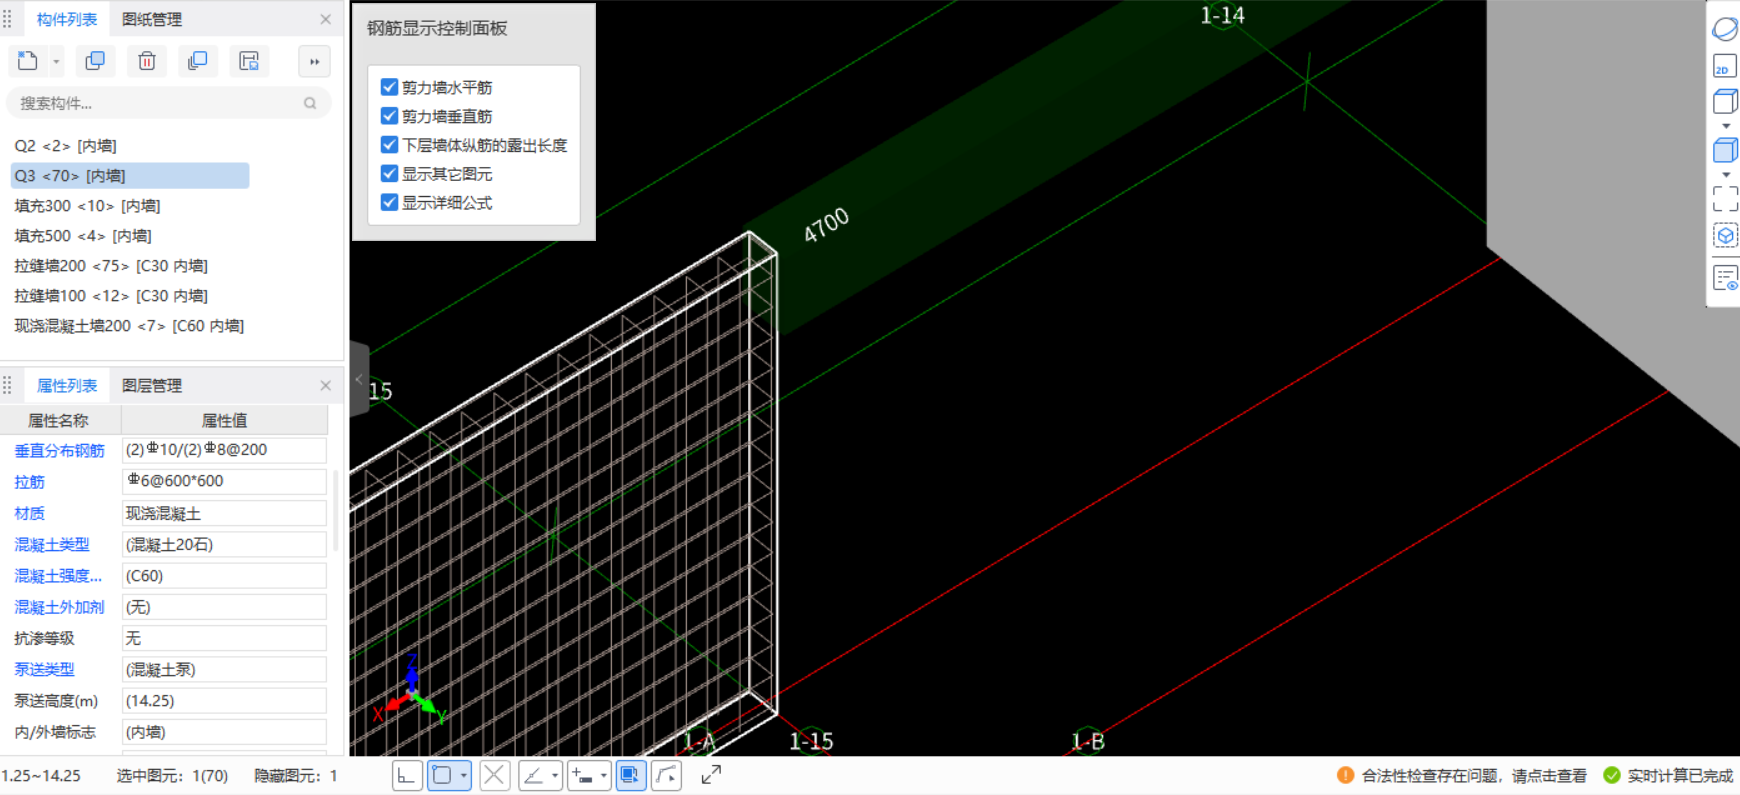Click the rounded-rectangle snap icon
This screenshot has width=1740, height=795.
click(x=442, y=775)
